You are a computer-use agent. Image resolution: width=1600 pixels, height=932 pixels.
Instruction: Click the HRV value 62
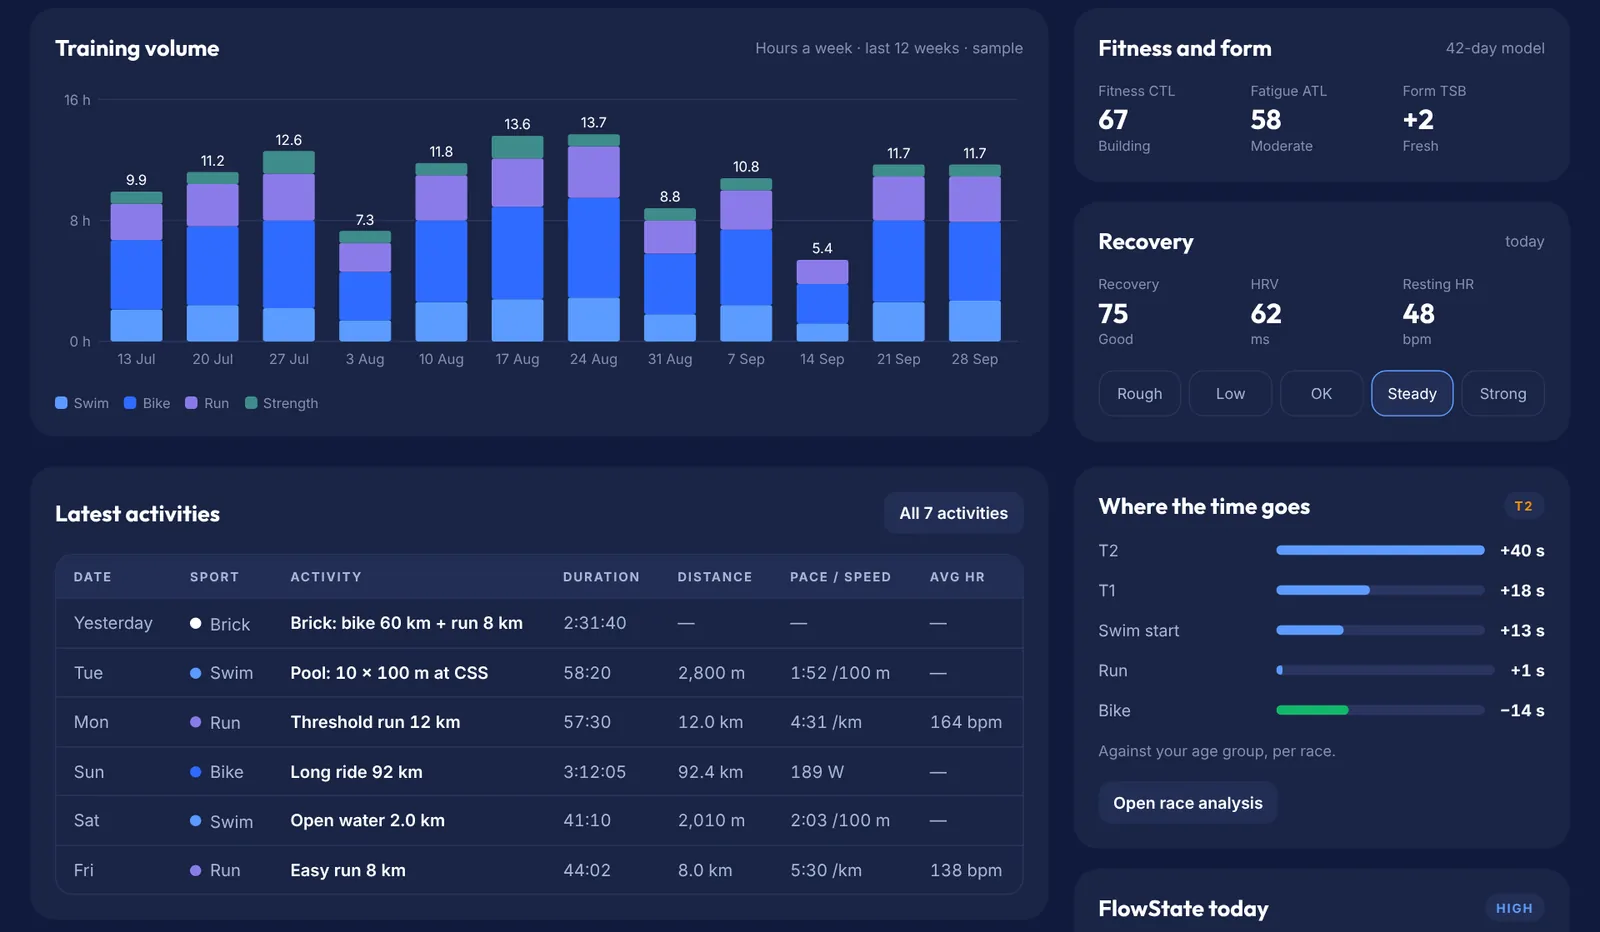coord(1266,314)
